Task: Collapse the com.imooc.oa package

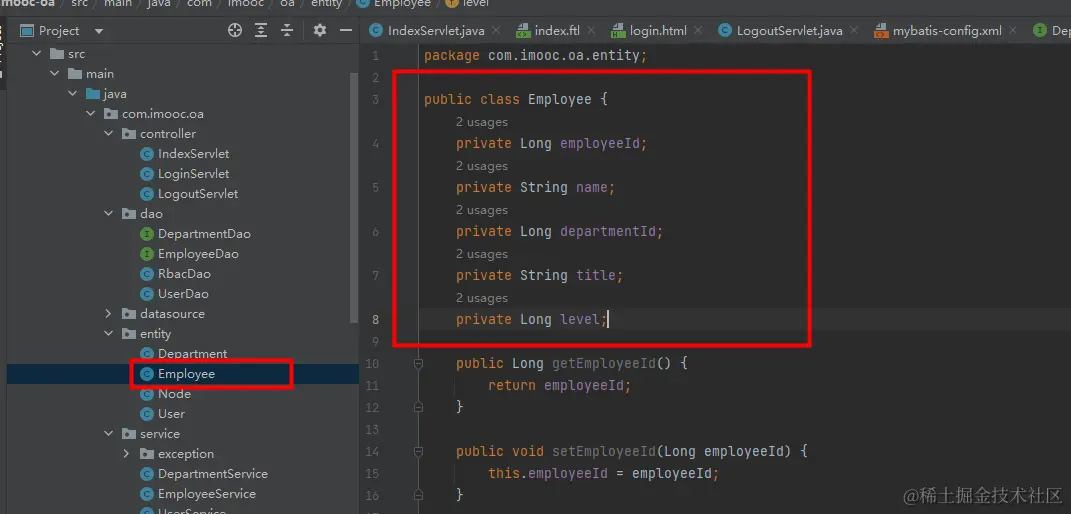Action: coord(90,114)
